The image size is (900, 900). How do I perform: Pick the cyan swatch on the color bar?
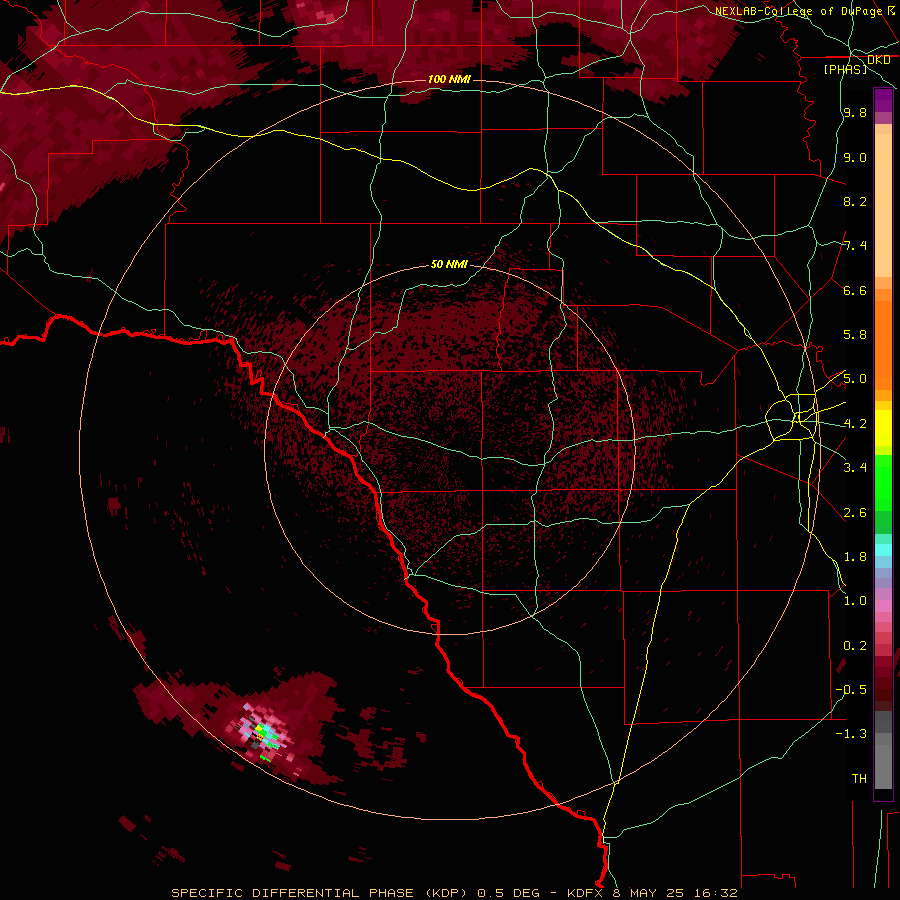tap(883, 550)
